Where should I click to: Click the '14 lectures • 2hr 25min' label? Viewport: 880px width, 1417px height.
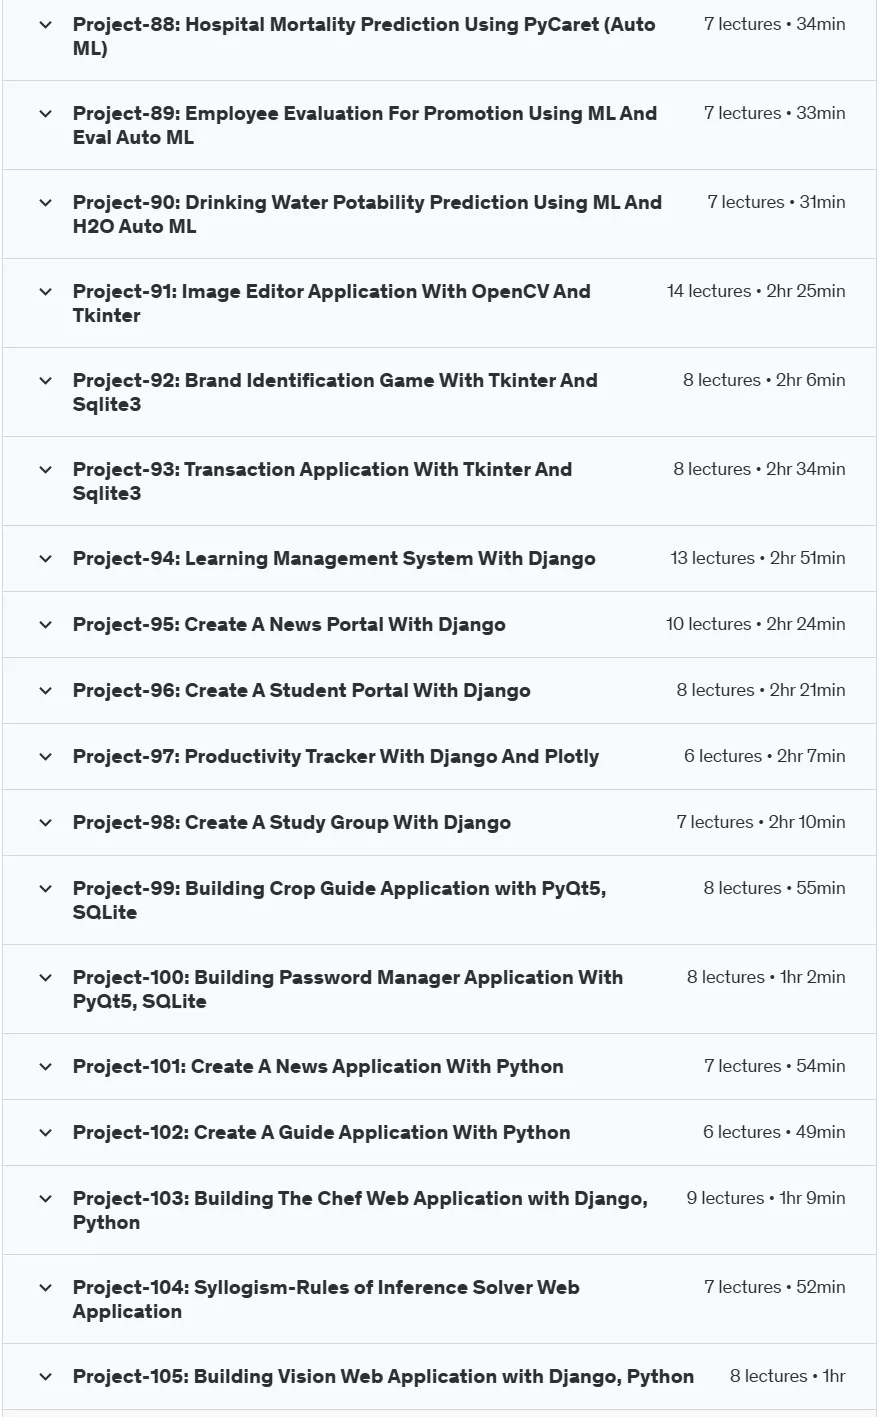tap(756, 291)
